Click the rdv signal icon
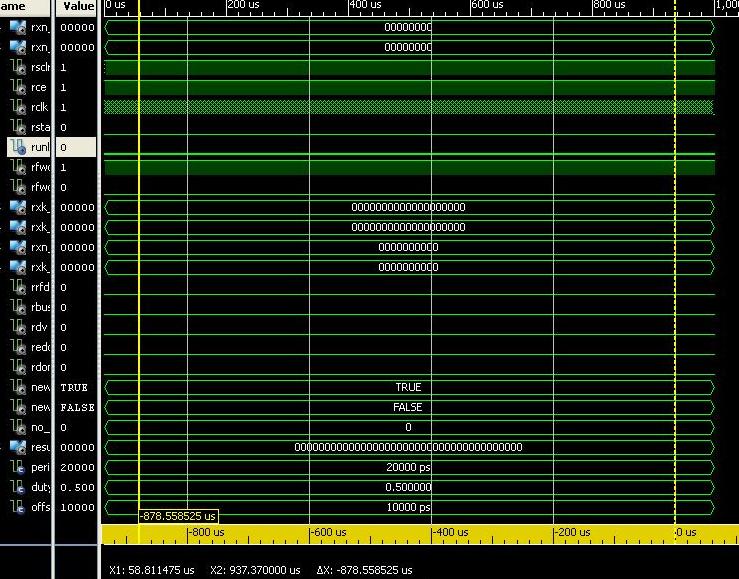Viewport: 739px width, 579px height. (x=17, y=327)
